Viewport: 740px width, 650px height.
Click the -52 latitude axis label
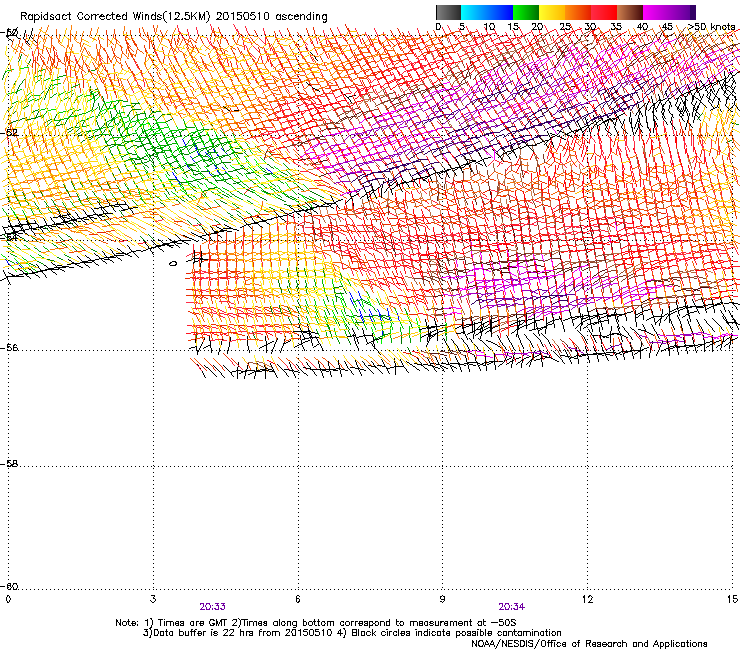10,133
